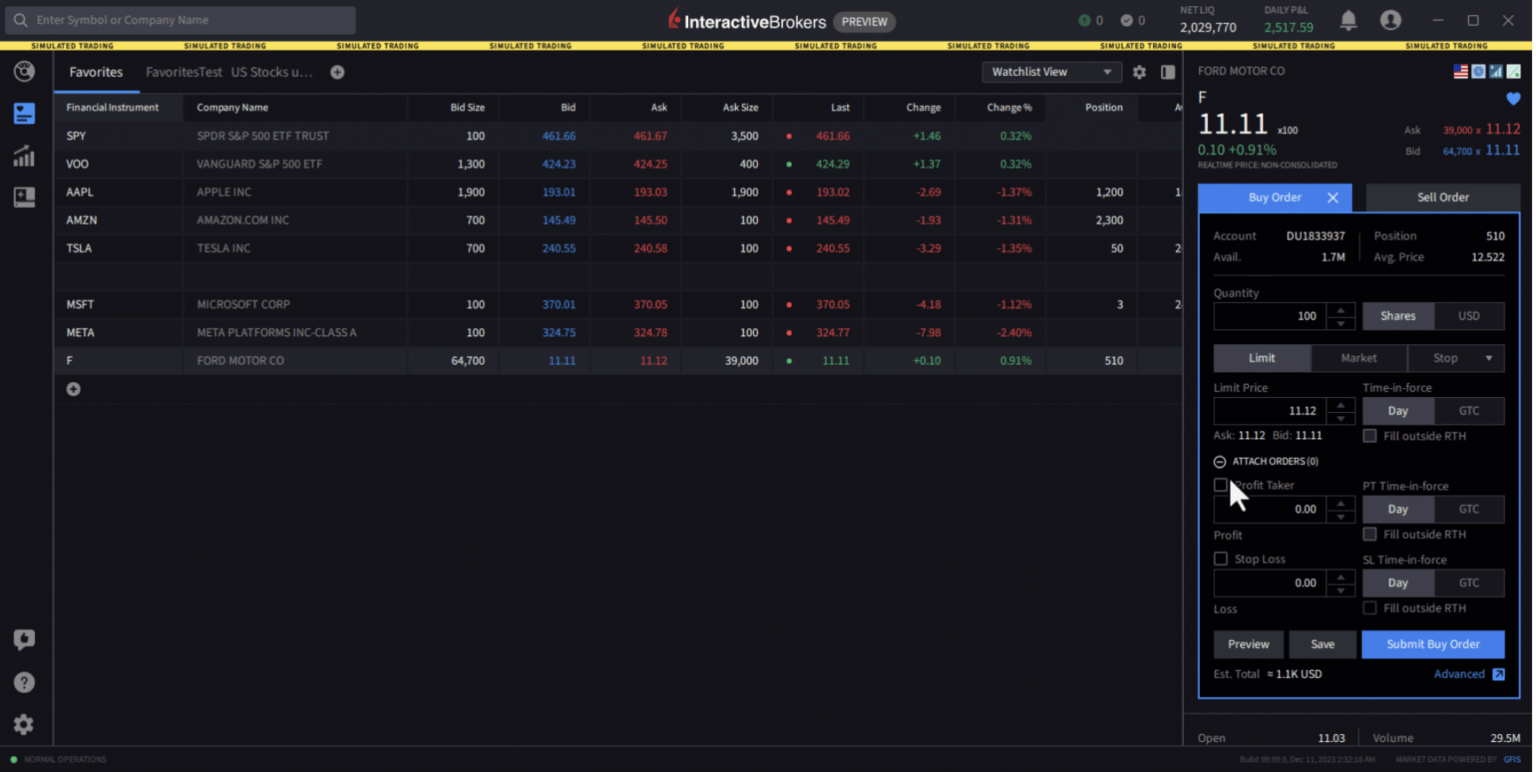
Task: Preview the current buy order
Action: [x=1248, y=644]
